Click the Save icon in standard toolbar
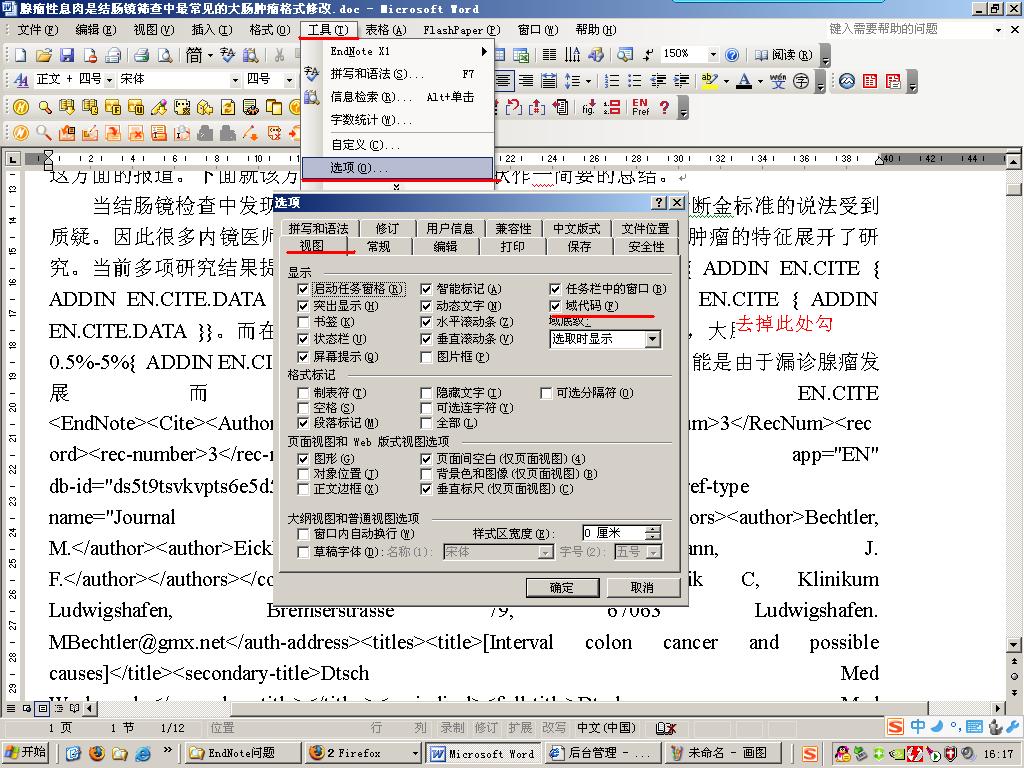This screenshot has height=768, width=1024. point(67,55)
